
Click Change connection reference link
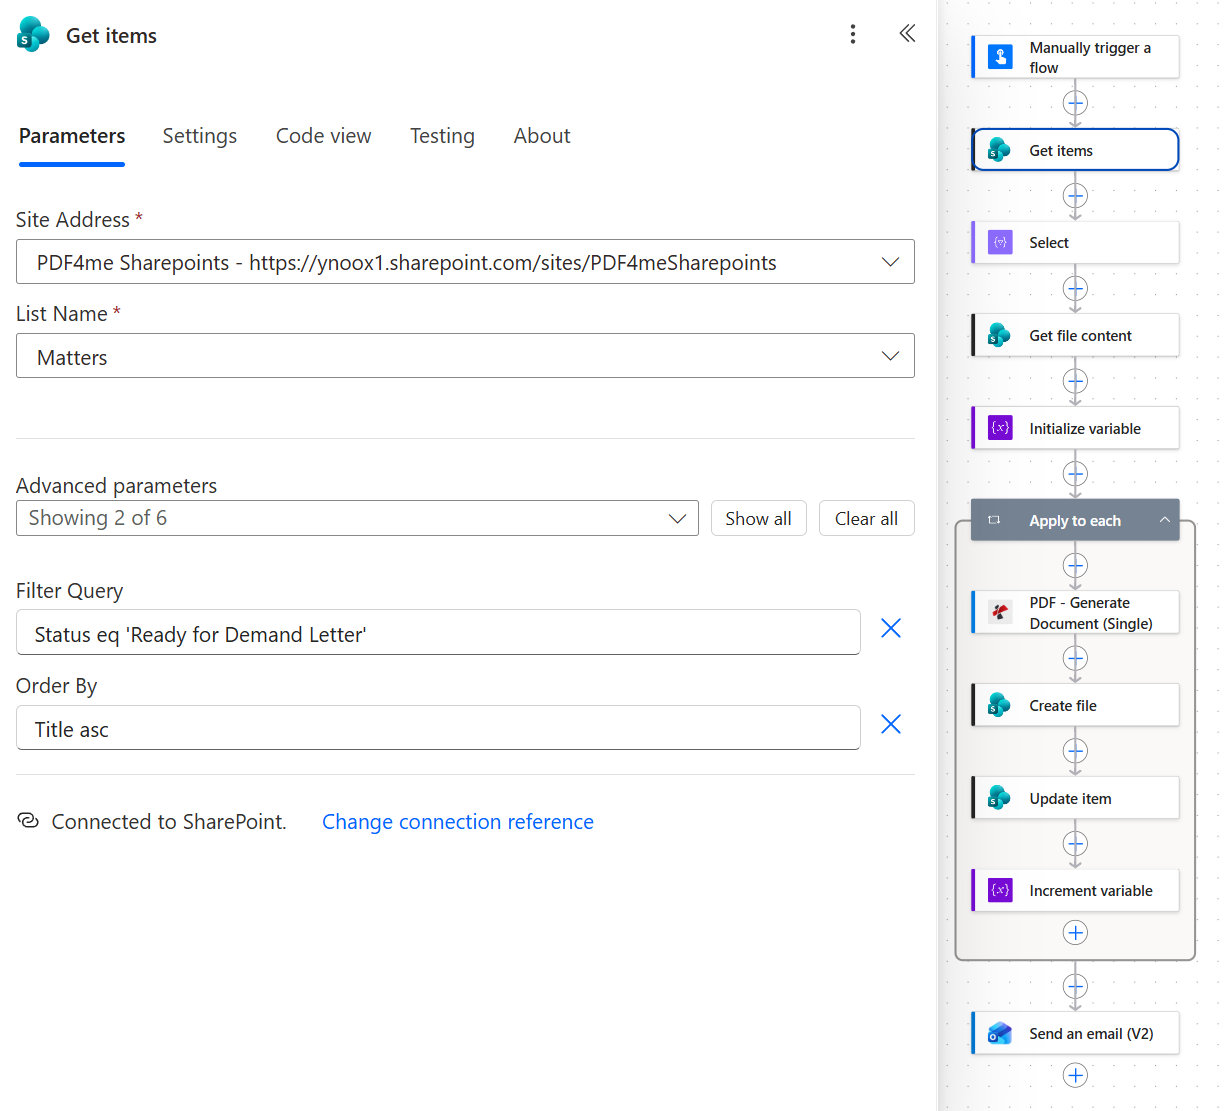coord(458,822)
